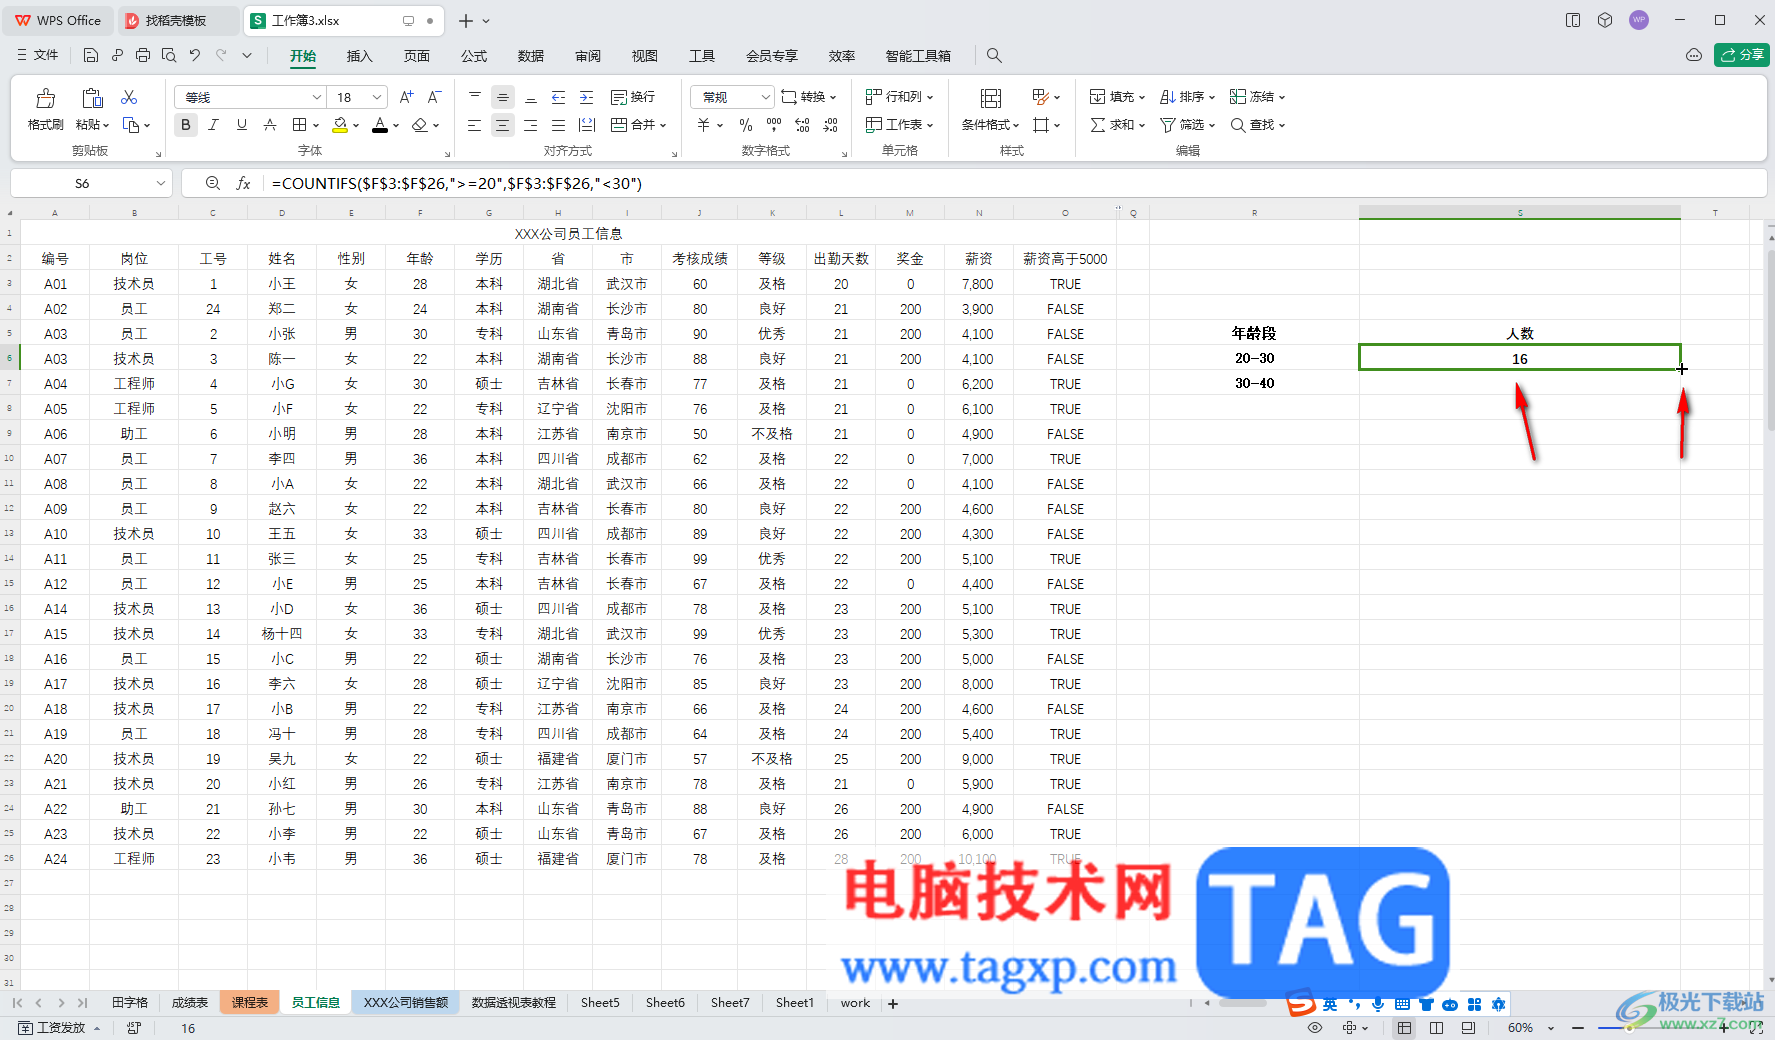Add a new sheet with plus icon
1775x1040 pixels.
[x=893, y=1003]
